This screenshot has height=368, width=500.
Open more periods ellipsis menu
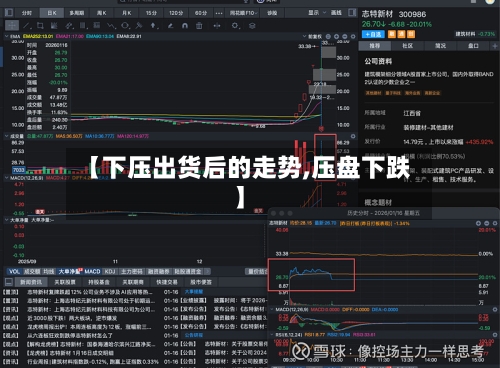pos(219,13)
